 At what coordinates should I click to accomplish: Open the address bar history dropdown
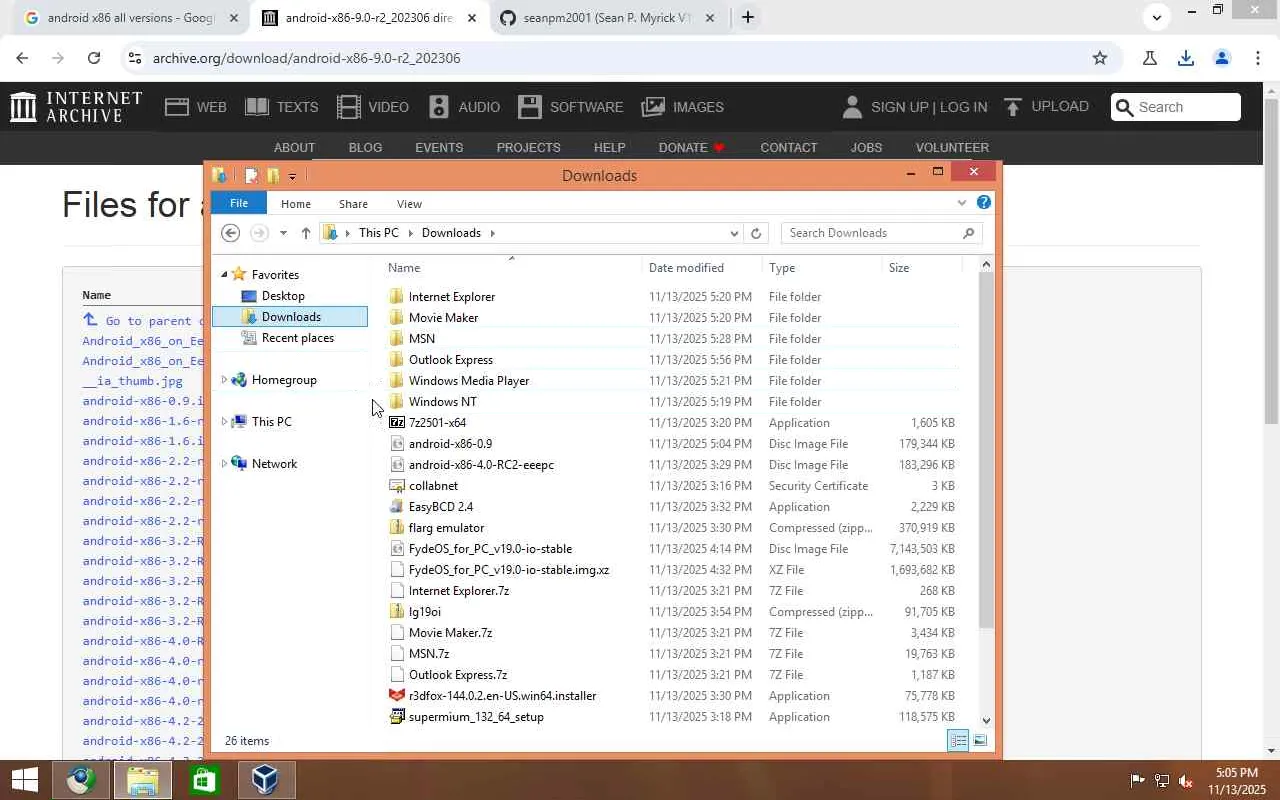[x=734, y=233]
